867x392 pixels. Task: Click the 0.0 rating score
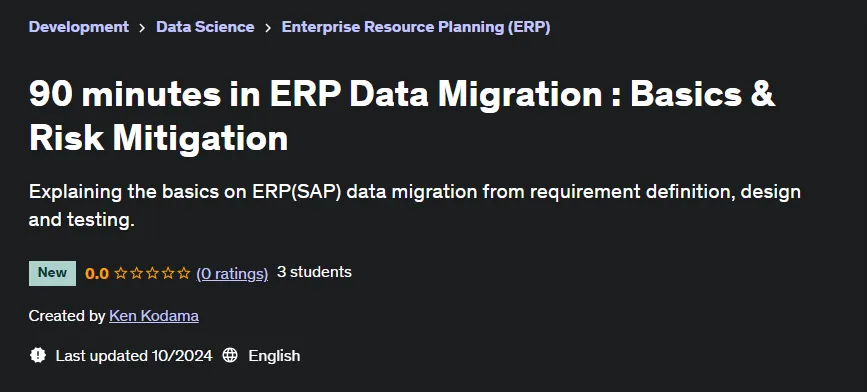pyautogui.click(x=97, y=273)
